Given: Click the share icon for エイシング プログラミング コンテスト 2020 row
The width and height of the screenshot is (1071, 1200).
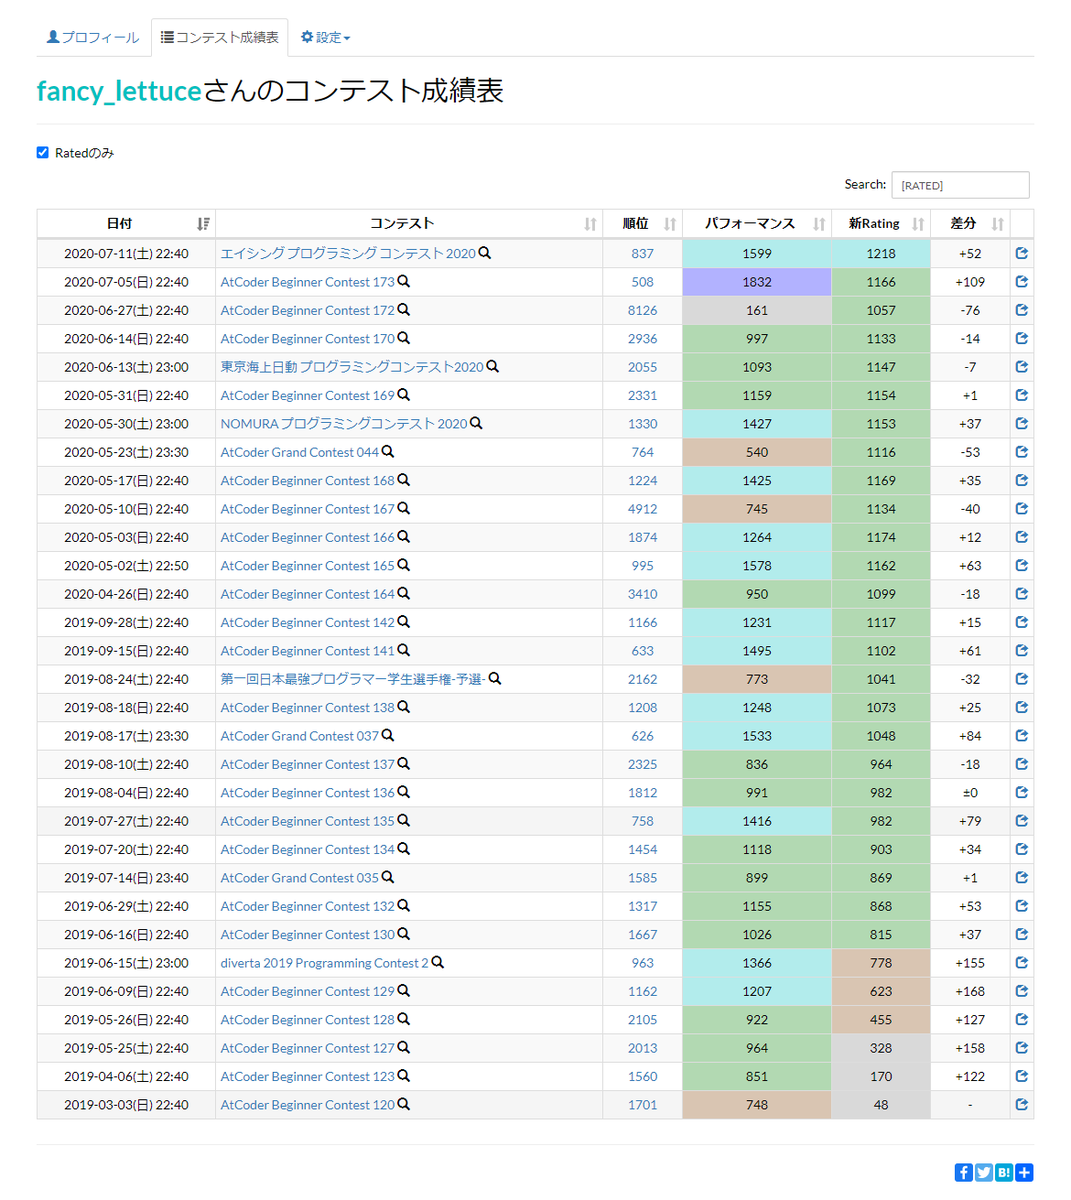Looking at the screenshot, I should point(1021,253).
